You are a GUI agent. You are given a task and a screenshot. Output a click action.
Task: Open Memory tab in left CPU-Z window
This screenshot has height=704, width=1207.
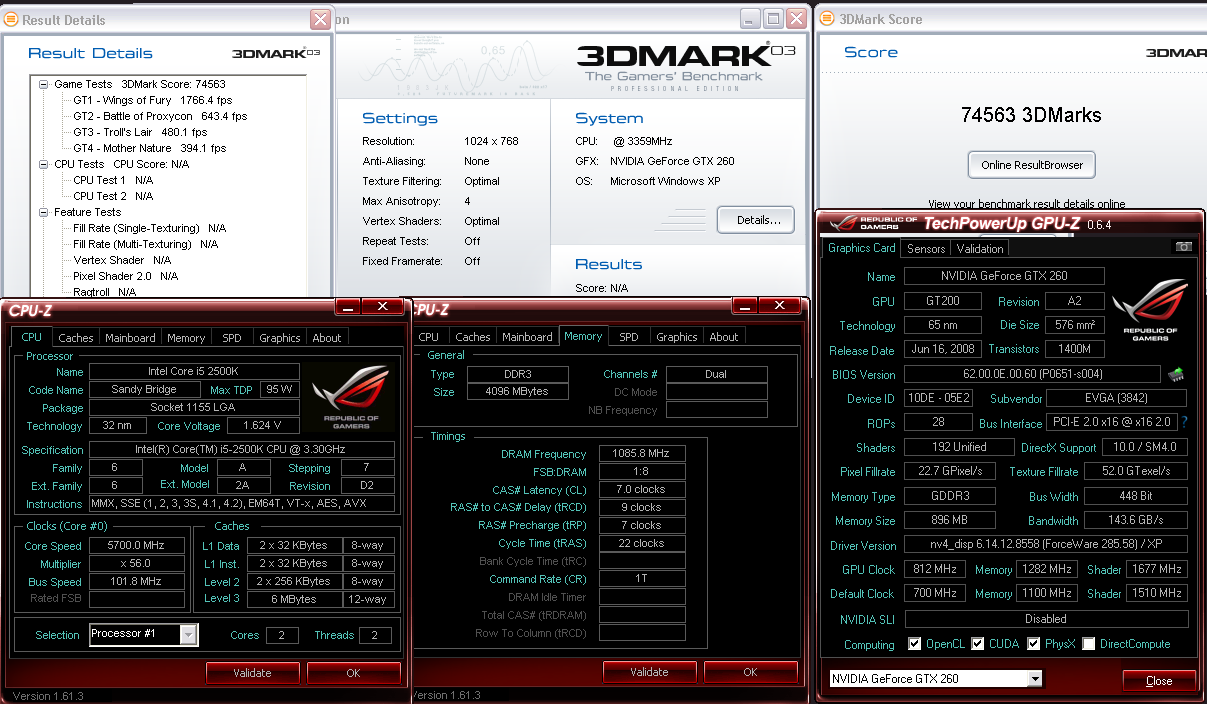[x=186, y=338]
